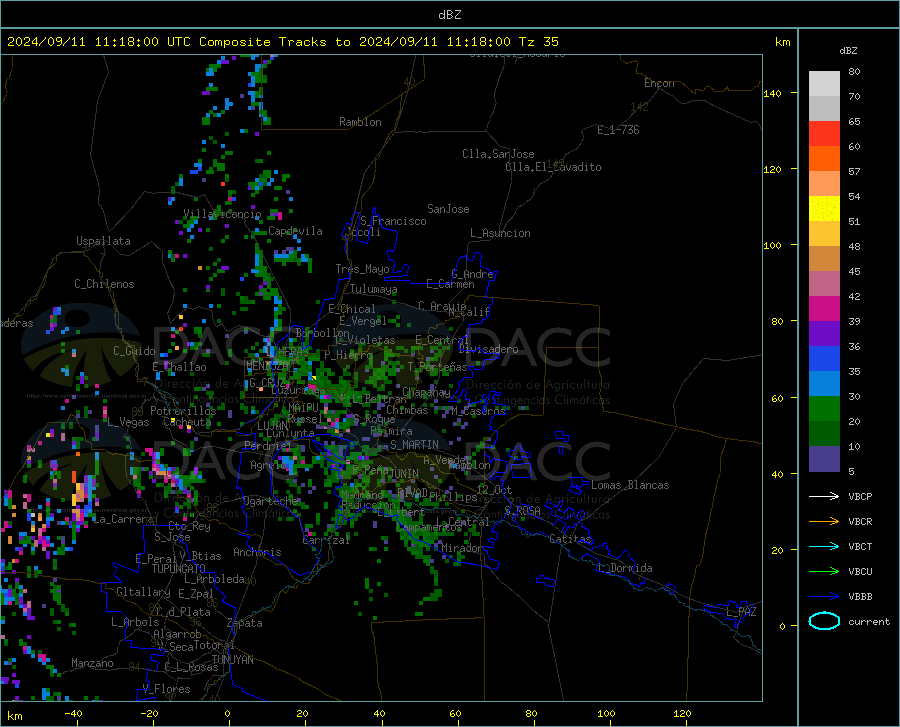Click the Lomas_Blancas map label
This screenshot has width=900, height=727.
(x=630, y=485)
